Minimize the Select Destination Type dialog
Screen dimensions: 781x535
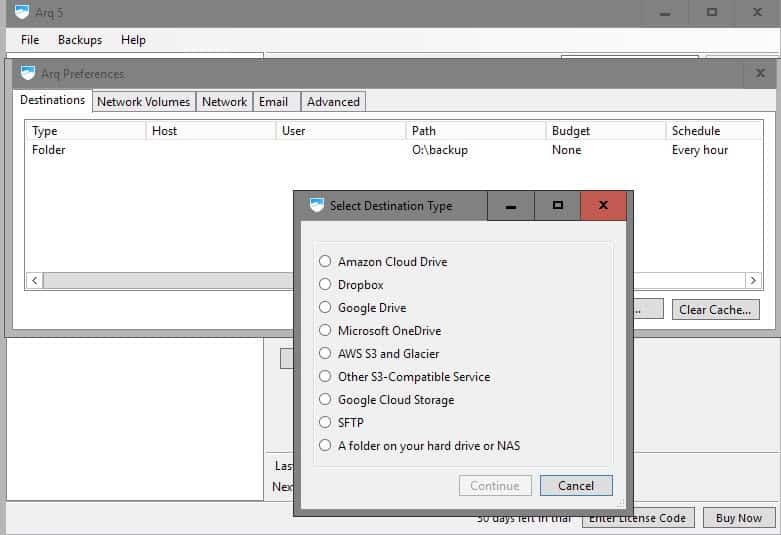pyautogui.click(x=511, y=205)
